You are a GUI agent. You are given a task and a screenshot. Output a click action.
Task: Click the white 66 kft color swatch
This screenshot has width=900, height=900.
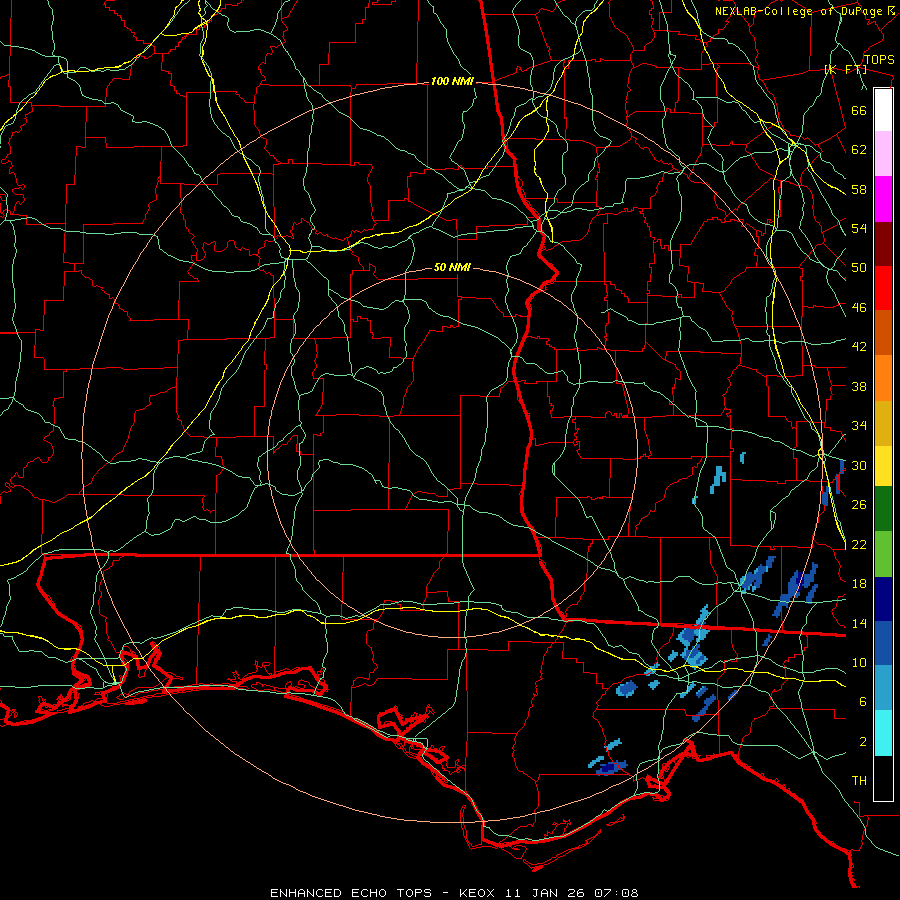[883, 110]
